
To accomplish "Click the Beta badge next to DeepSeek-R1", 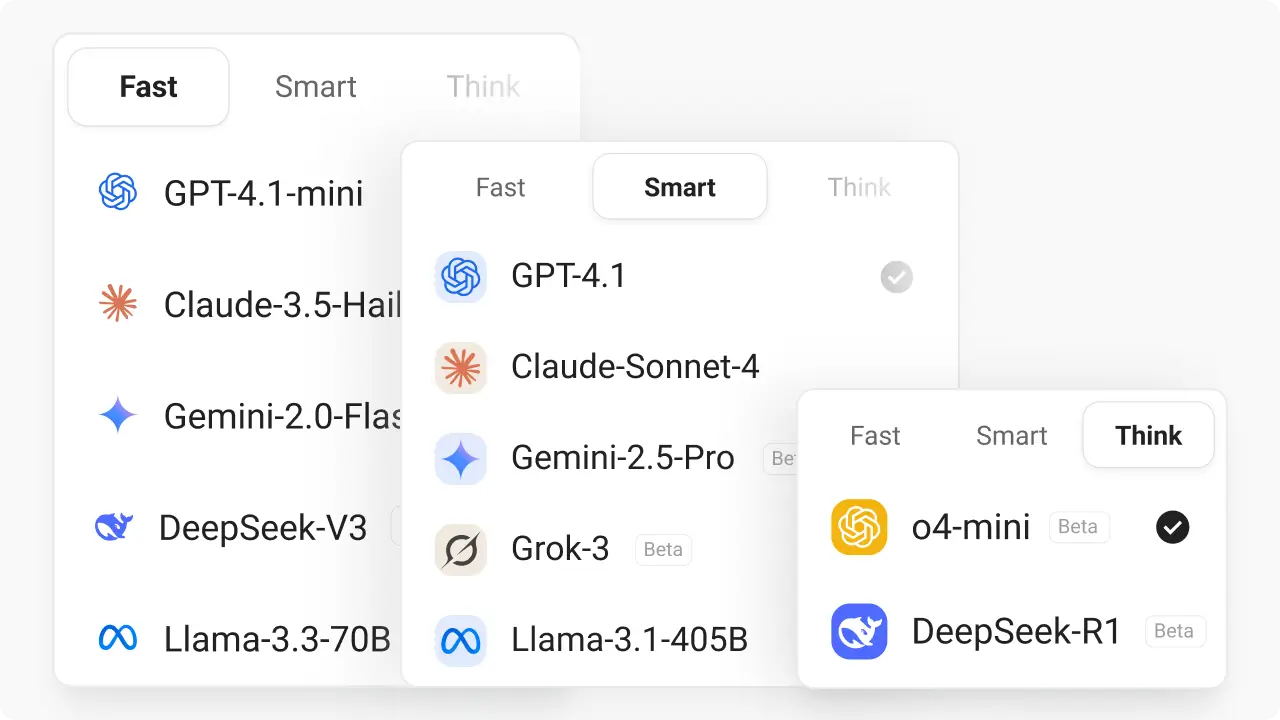I will coord(1174,631).
